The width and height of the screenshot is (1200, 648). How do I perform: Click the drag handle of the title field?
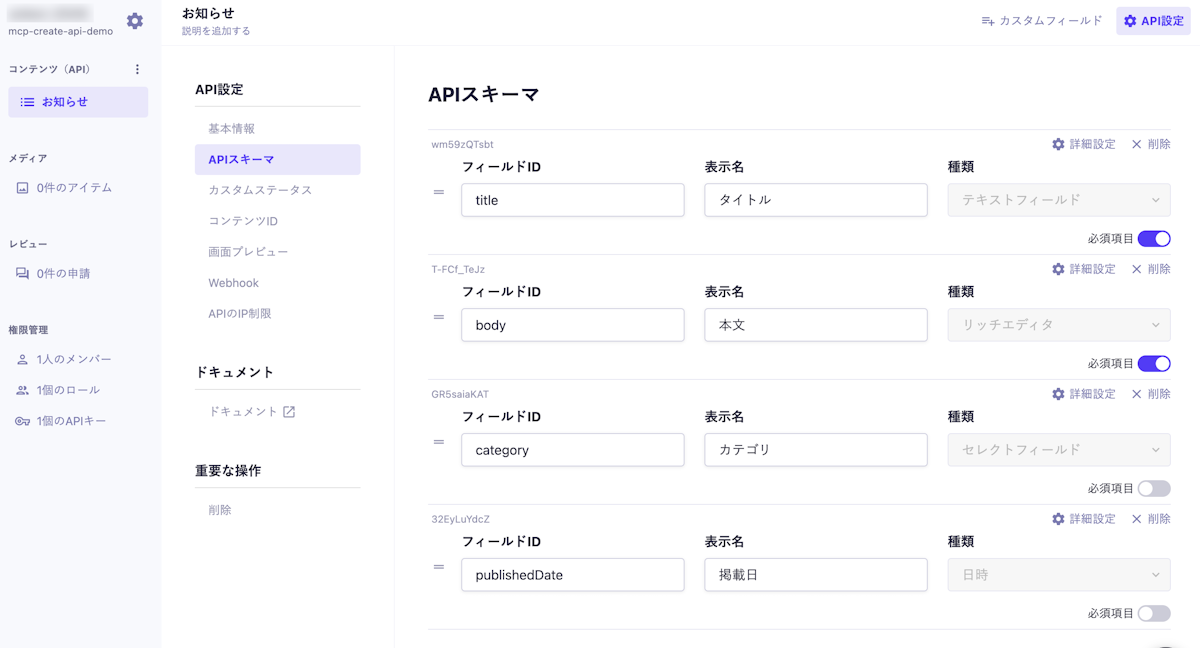[438, 192]
